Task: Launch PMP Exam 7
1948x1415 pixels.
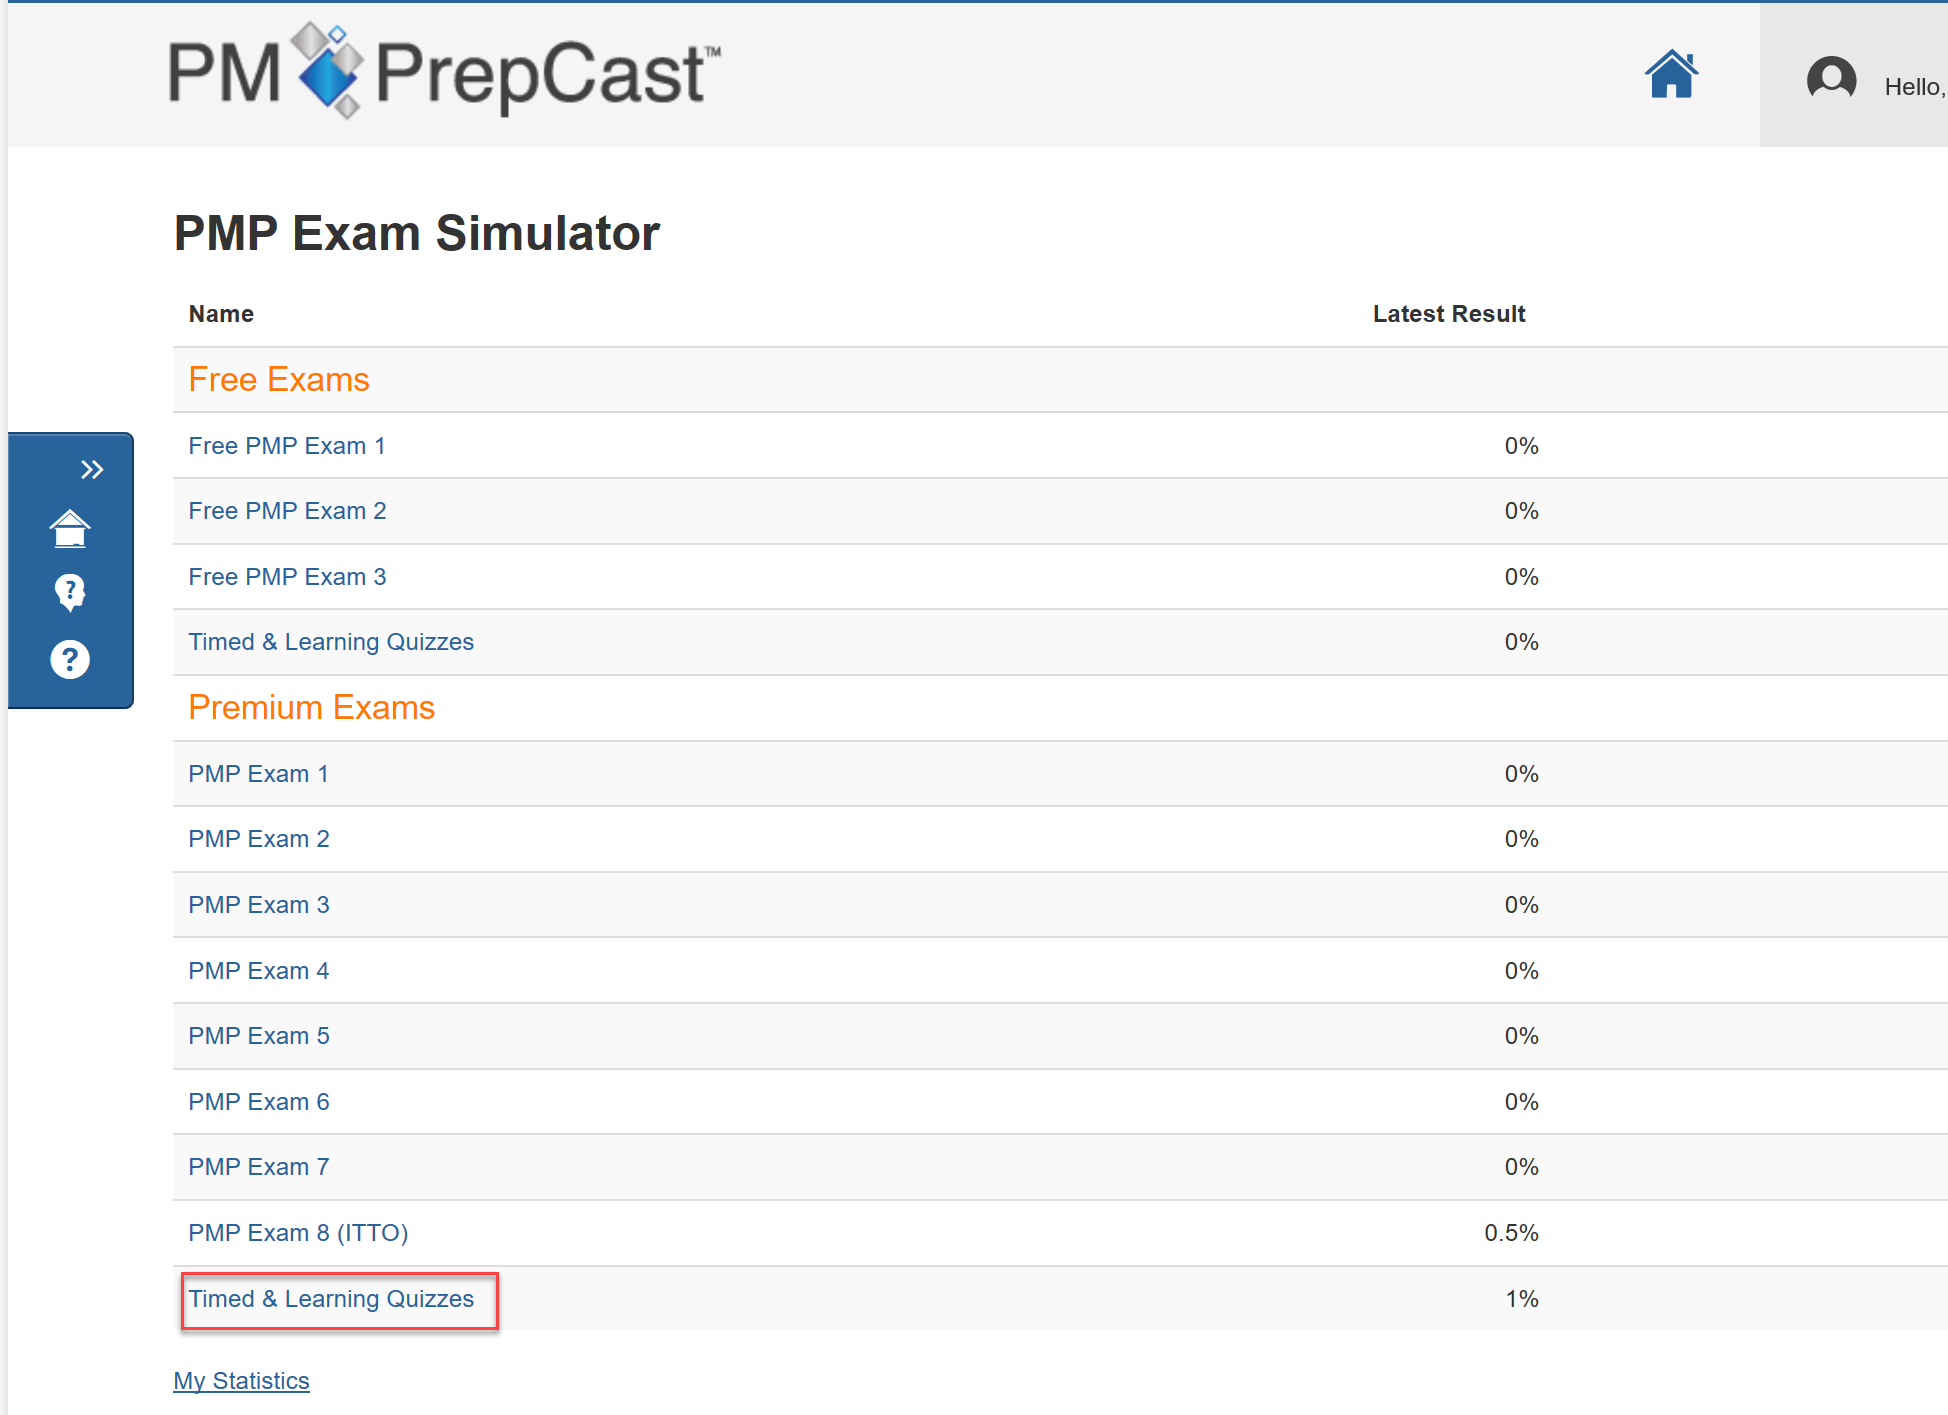Action: [x=258, y=1167]
